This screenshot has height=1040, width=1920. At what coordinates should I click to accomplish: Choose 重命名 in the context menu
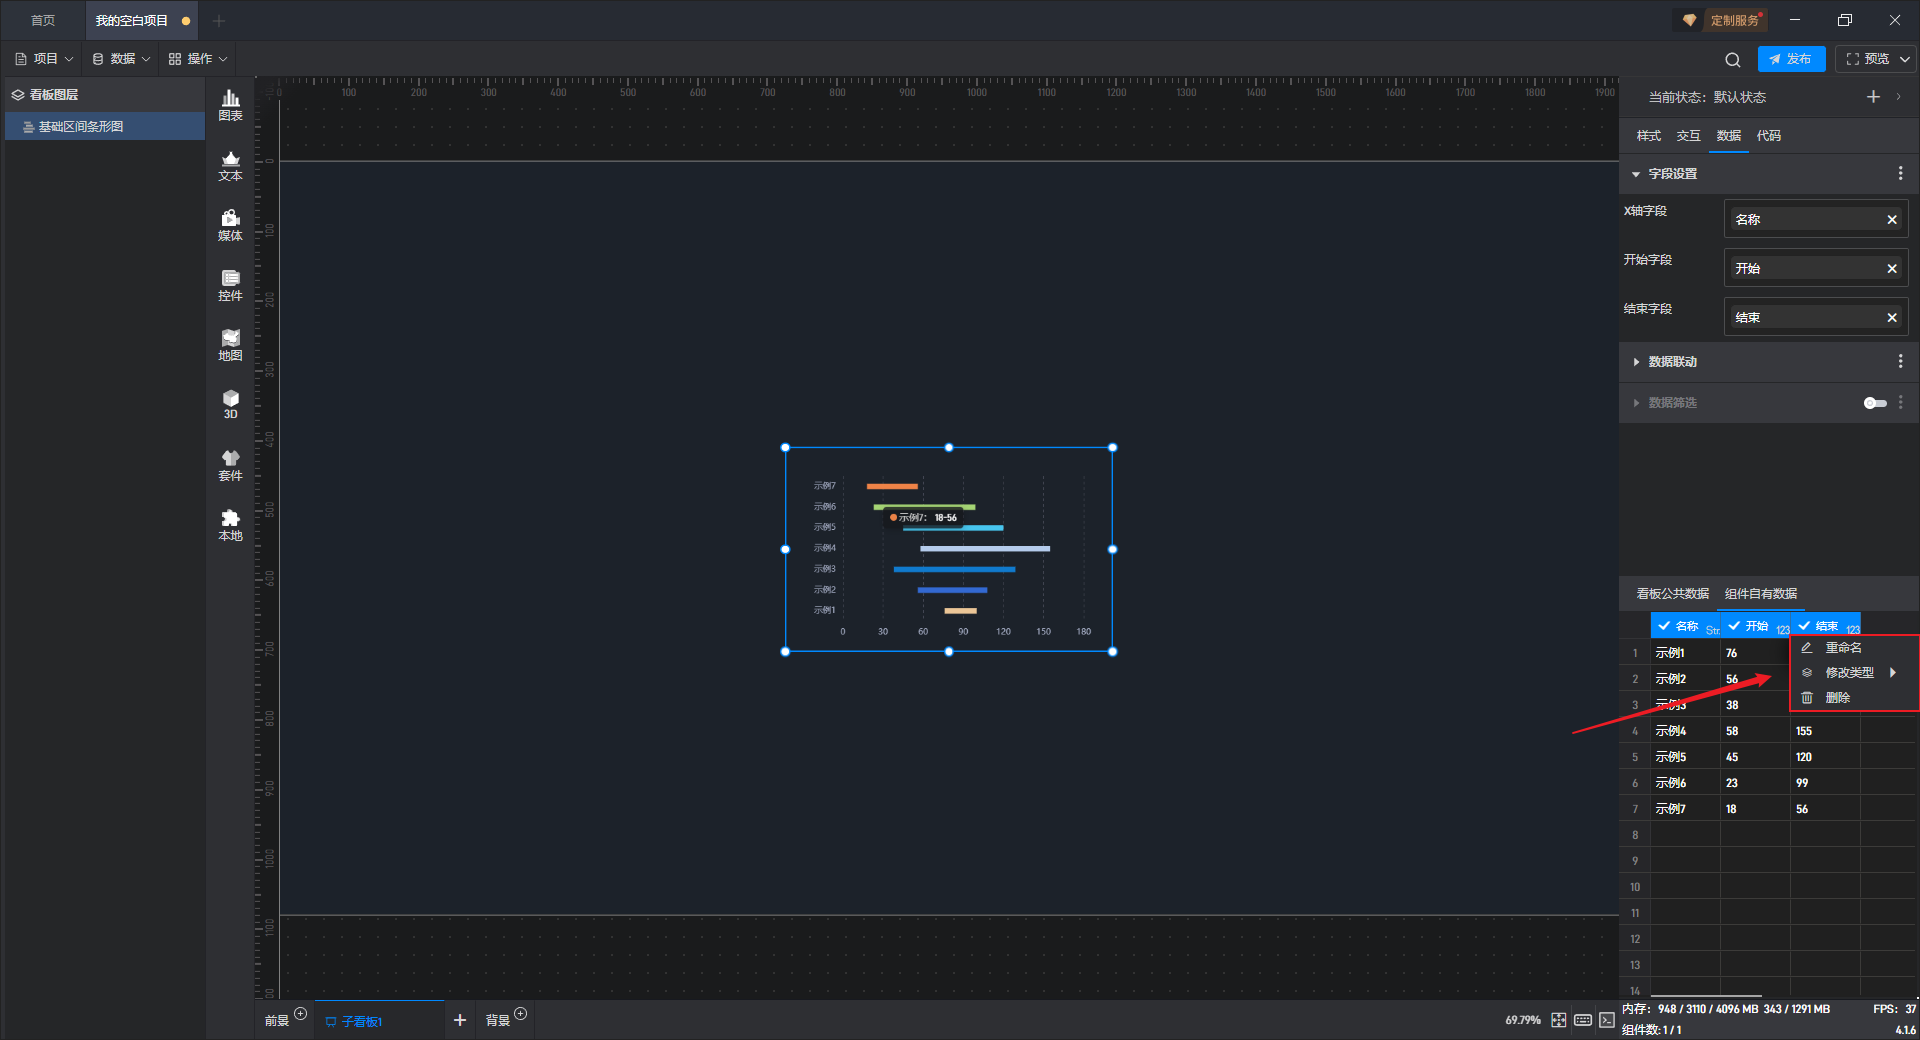pos(1842,648)
